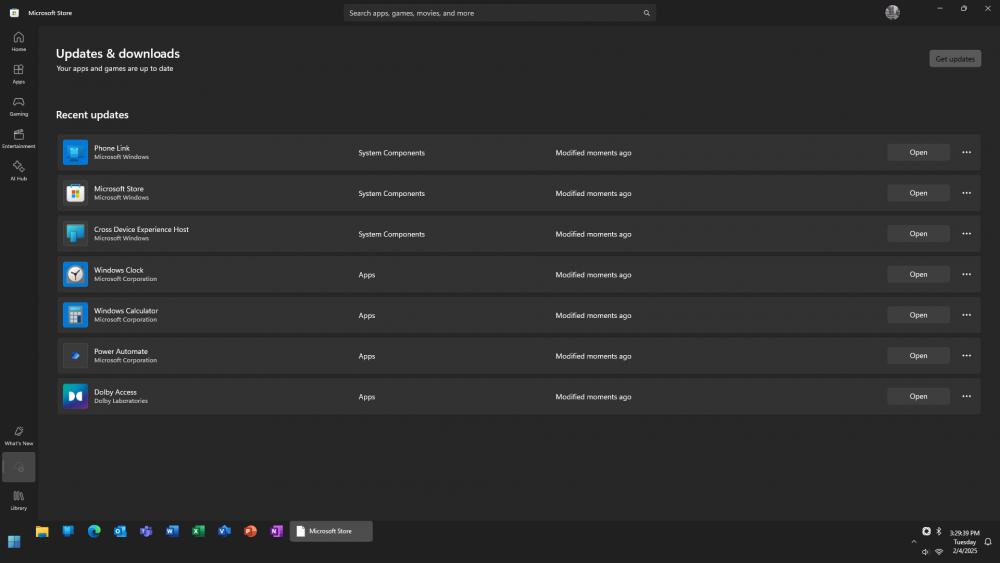The width and height of the screenshot is (1000, 563).
Task: Expand more options for Phone Link
Action: [966, 152]
